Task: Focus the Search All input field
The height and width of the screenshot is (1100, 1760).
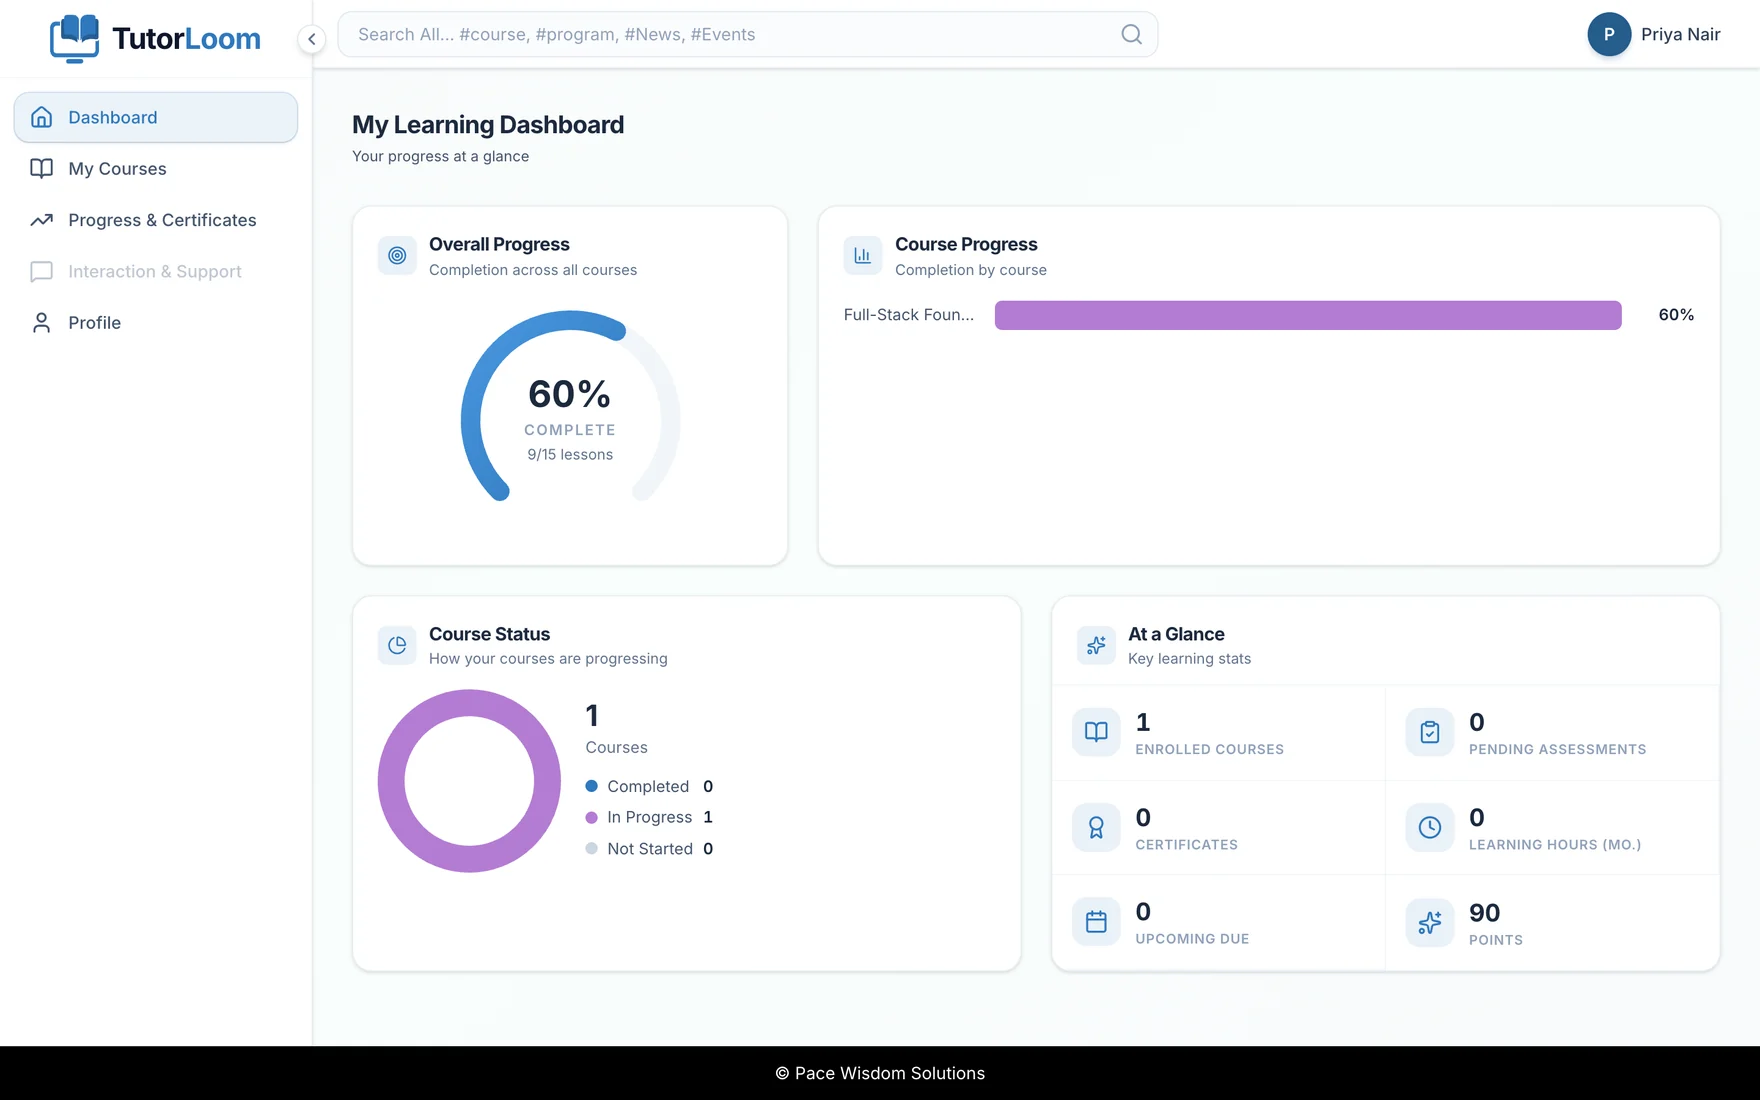Action: point(748,34)
